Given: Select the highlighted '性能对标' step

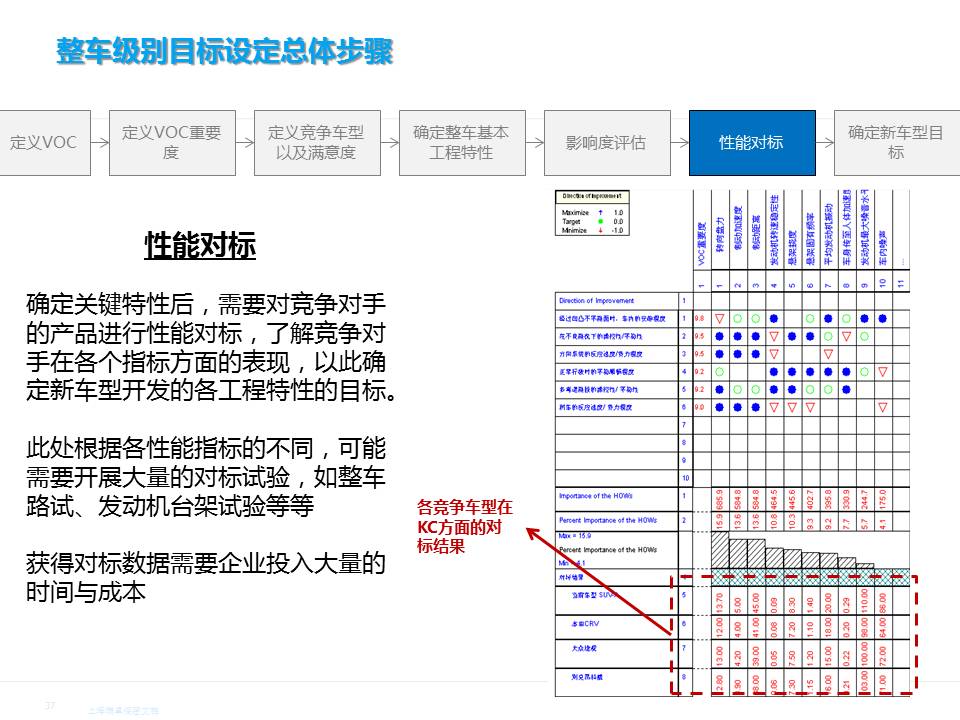Looking at the screenshot, I should coord(752,143).
